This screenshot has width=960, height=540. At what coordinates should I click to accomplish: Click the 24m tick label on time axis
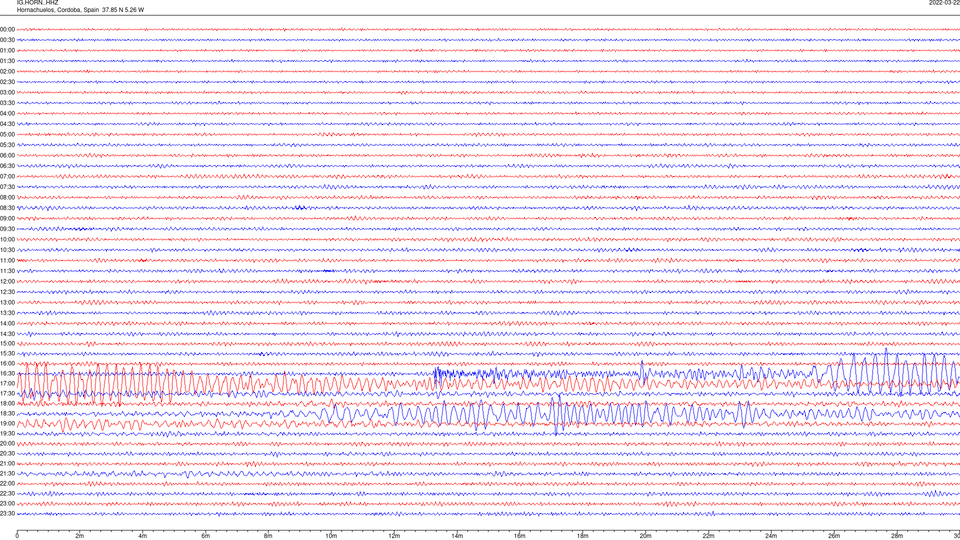(771, 536)
